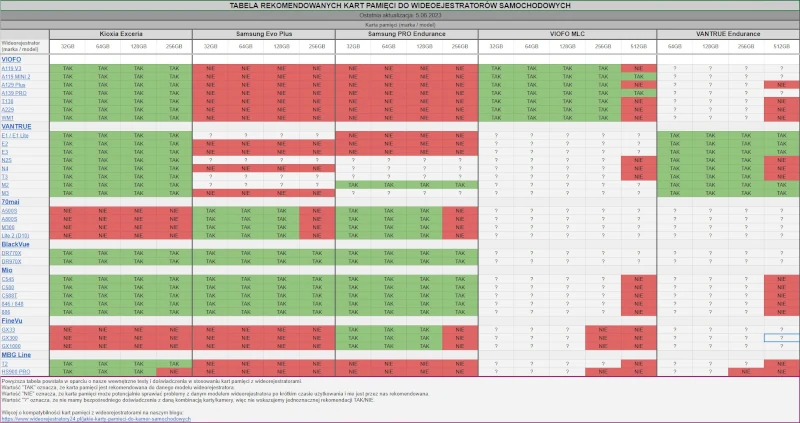Select HS900 PRO row's NIE cell under Kioxia 256GB
Image resolution: width=800 pixels, height=423 pixels.
pyautogui.click(x=174, y=372)
